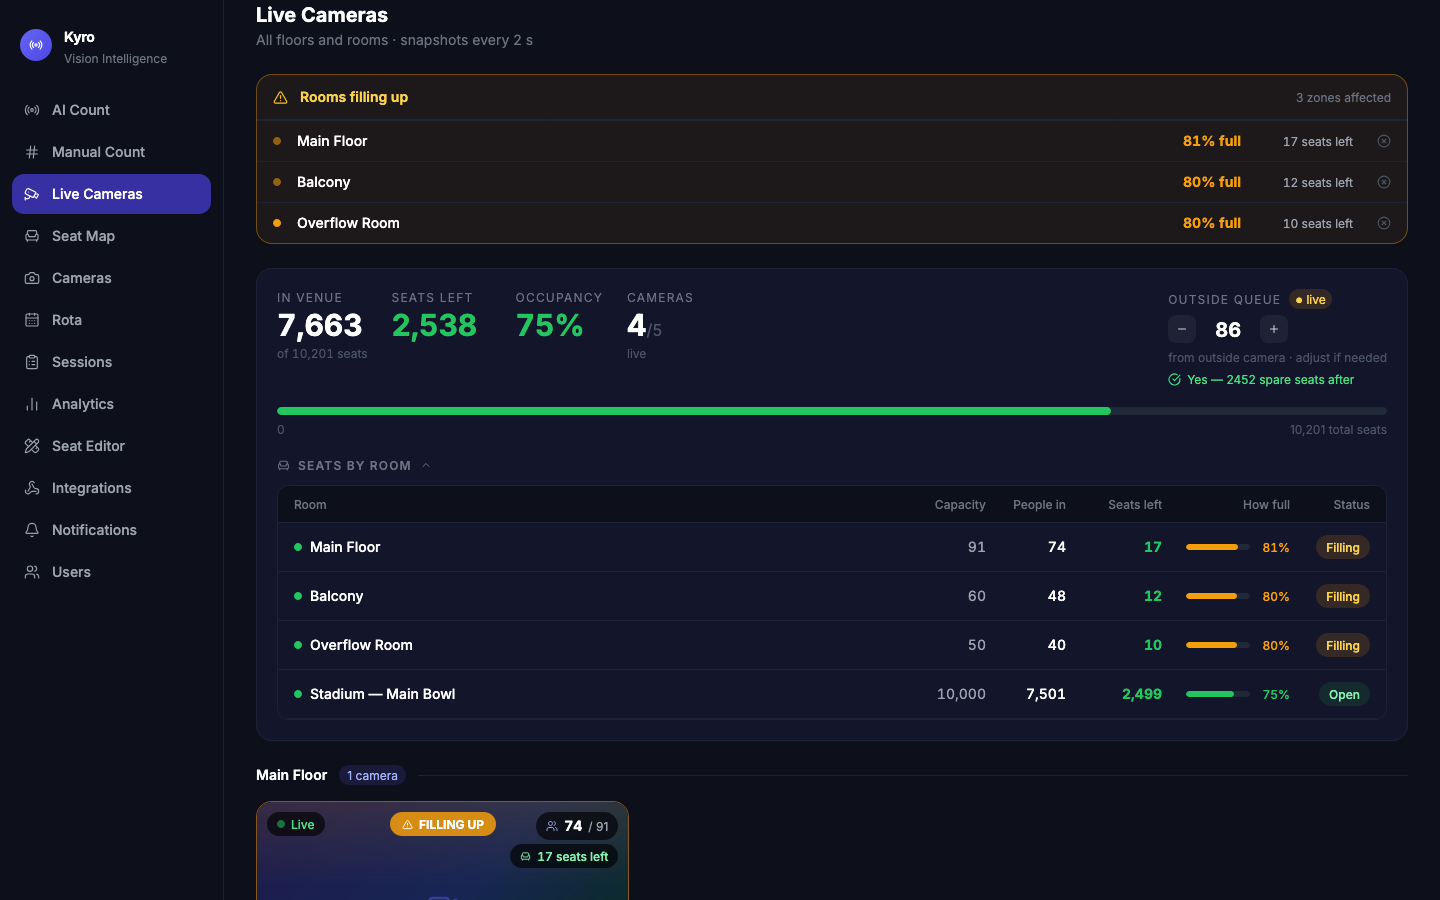Click the Overflow Room Filling status badge
This screenshot has height=900, width=1440.
pyautogui.click(x=1342, y=646)
